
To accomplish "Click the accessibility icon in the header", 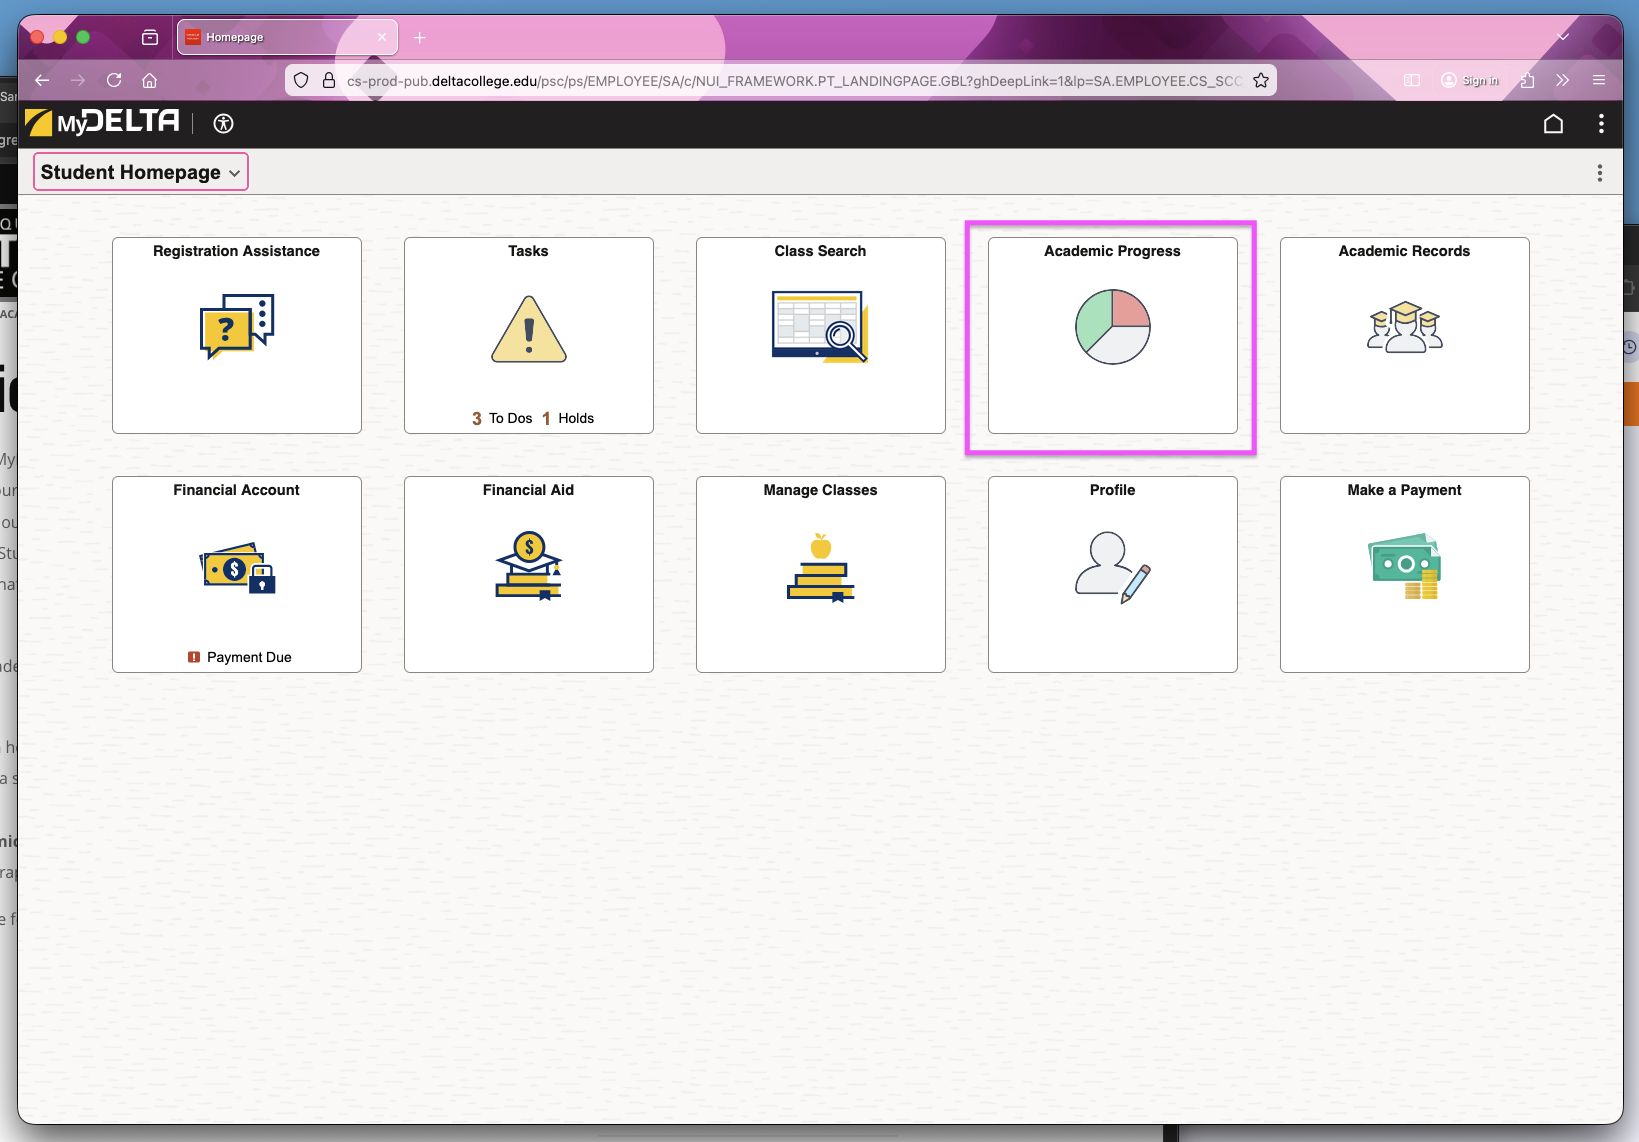I will (x=223, y=123).
